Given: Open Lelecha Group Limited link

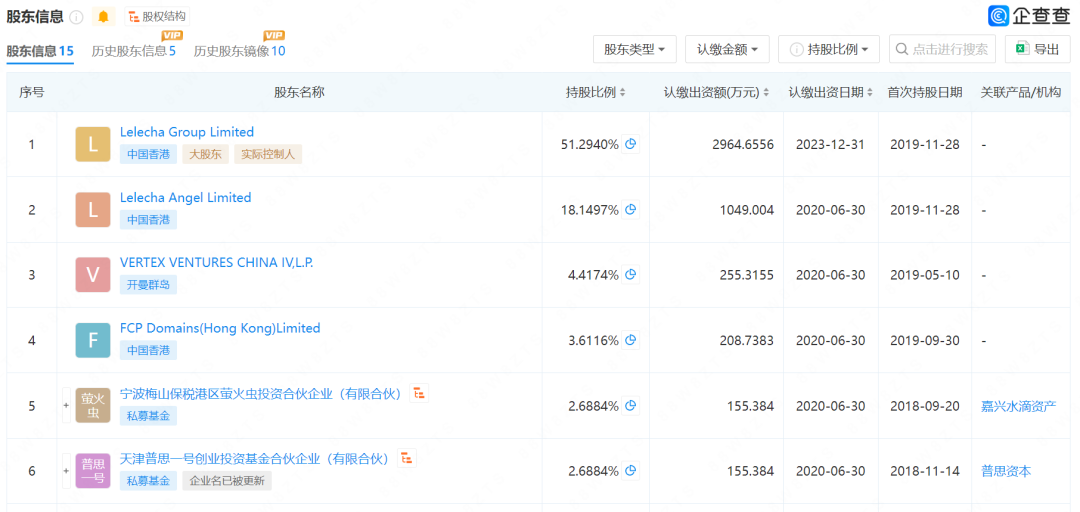Looking at the screenshot, I should [187, 132].
